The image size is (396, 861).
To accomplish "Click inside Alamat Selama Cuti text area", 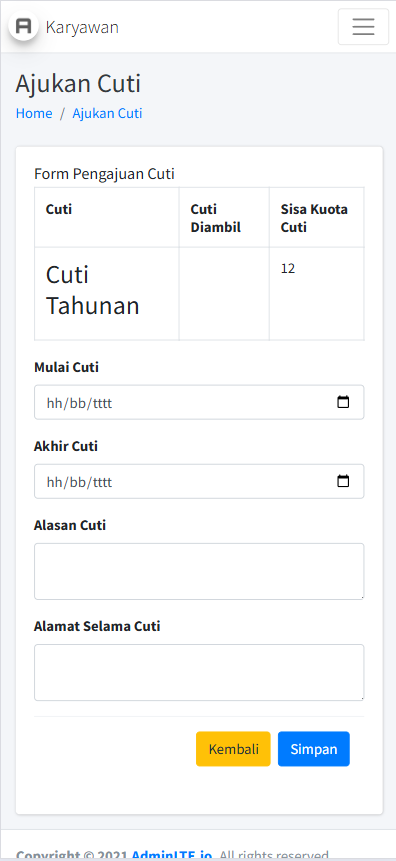I will pyautogui.click(x=199, y=673).
